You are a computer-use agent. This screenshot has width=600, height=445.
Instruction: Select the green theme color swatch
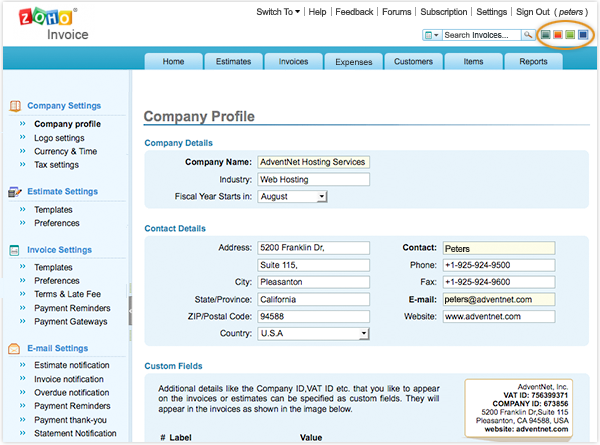point(570,35)
